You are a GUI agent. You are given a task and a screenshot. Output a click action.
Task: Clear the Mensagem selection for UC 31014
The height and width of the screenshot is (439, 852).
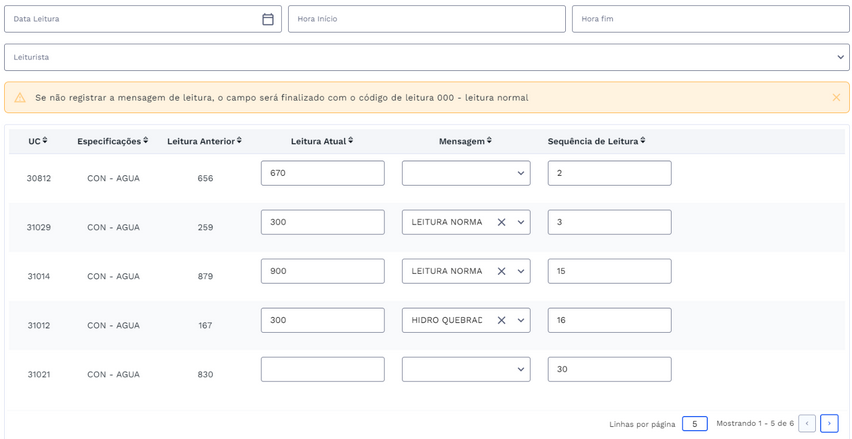(501, 271)
